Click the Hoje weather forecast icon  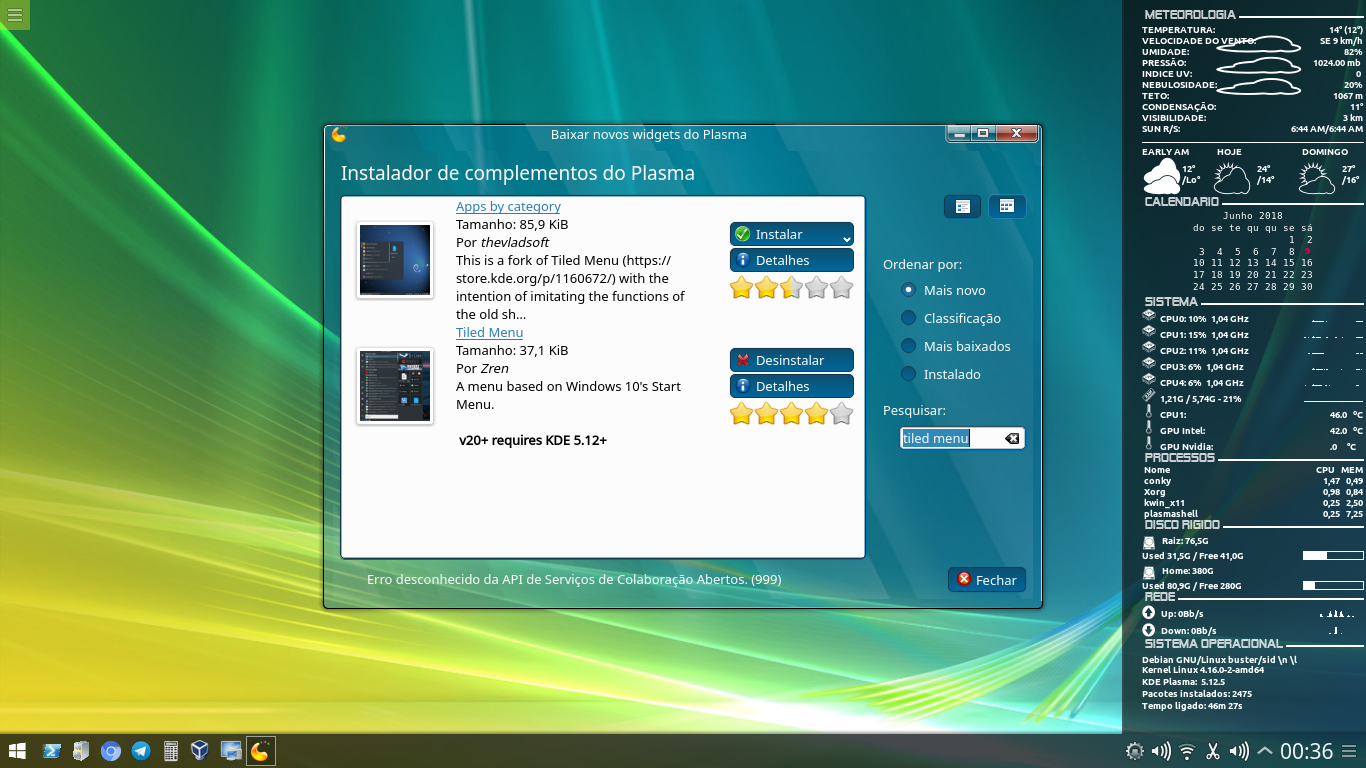(1231, 178)
